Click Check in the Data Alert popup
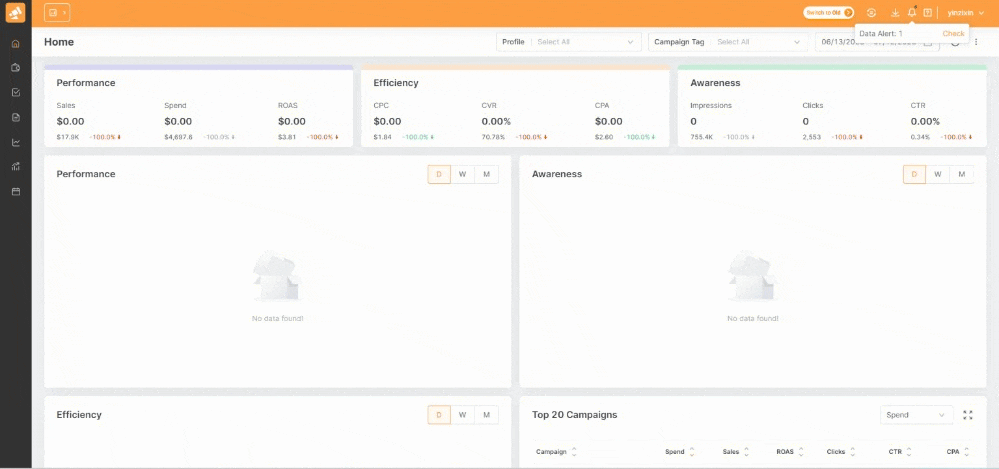 pyautogui.click(x=953, y=34)
